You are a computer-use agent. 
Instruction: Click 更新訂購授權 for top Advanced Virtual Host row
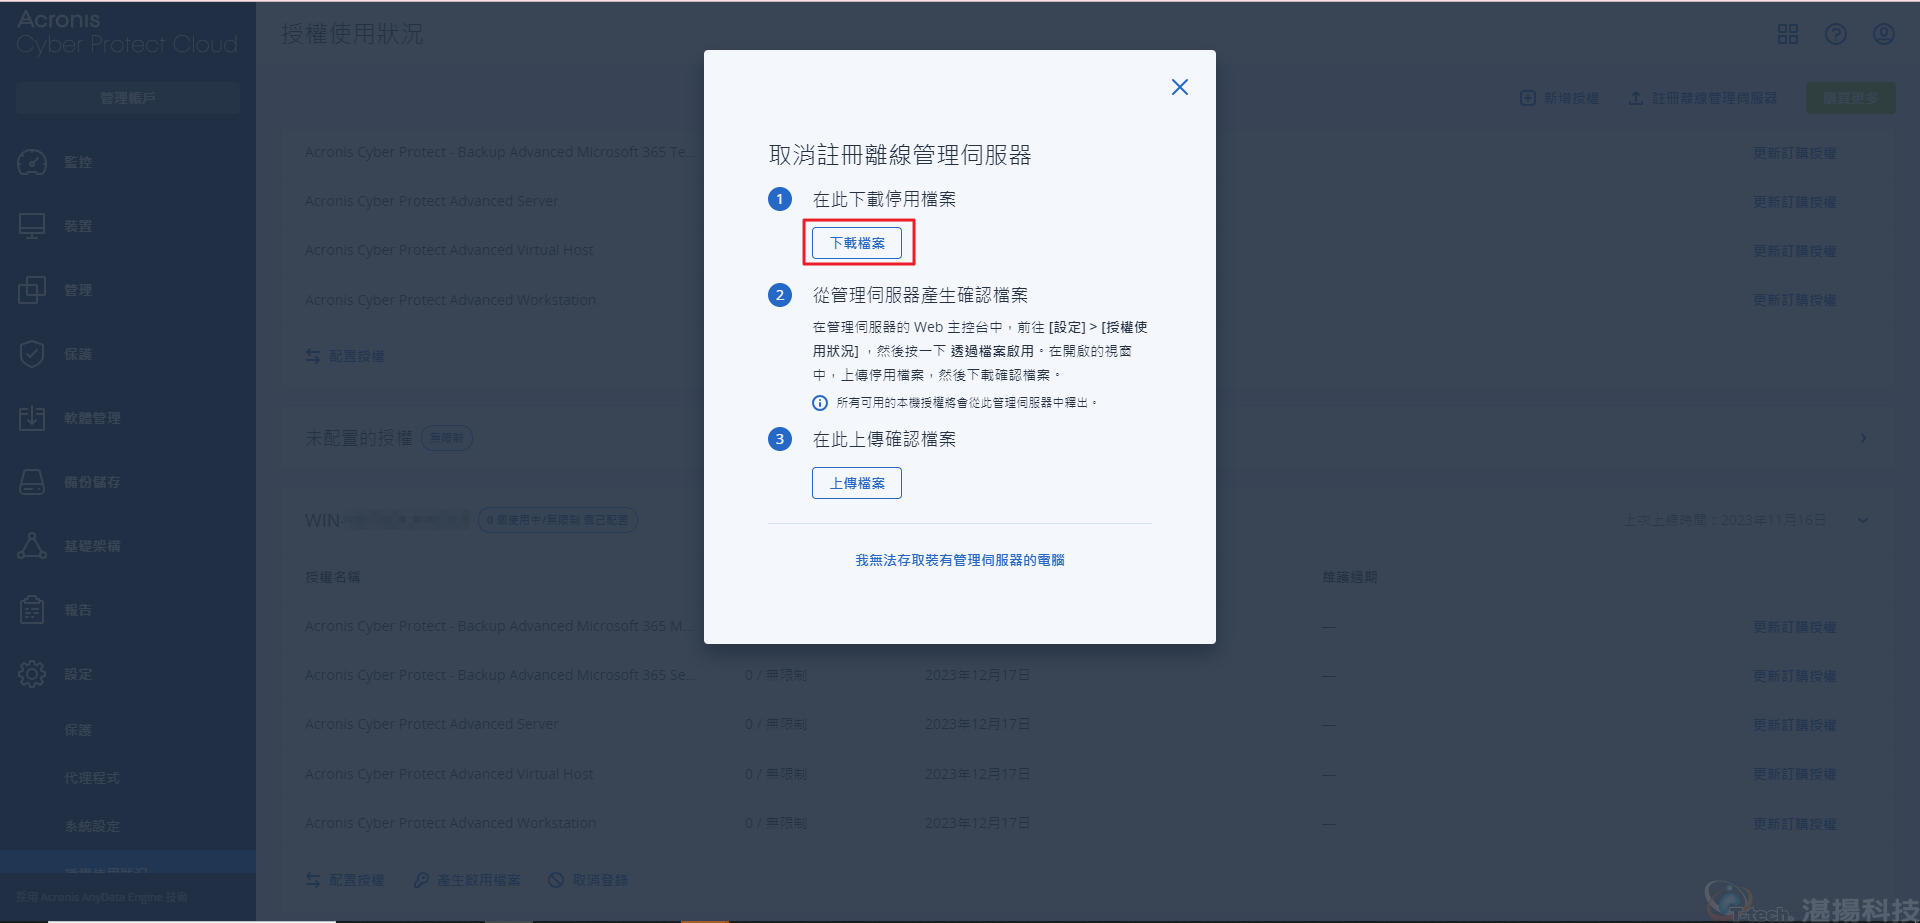pos(1795,251)
